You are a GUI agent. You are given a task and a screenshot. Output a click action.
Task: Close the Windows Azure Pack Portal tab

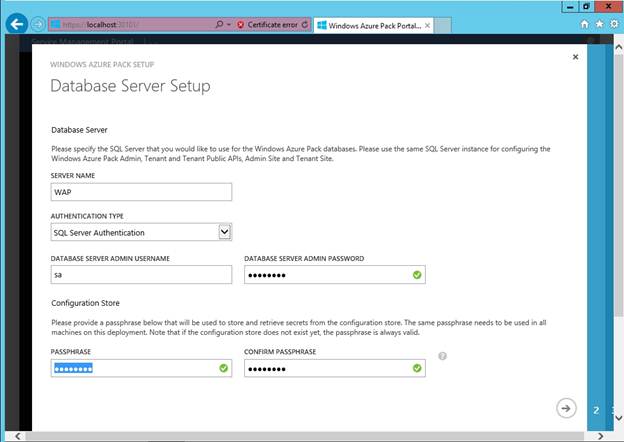click(x=427, y=25)
